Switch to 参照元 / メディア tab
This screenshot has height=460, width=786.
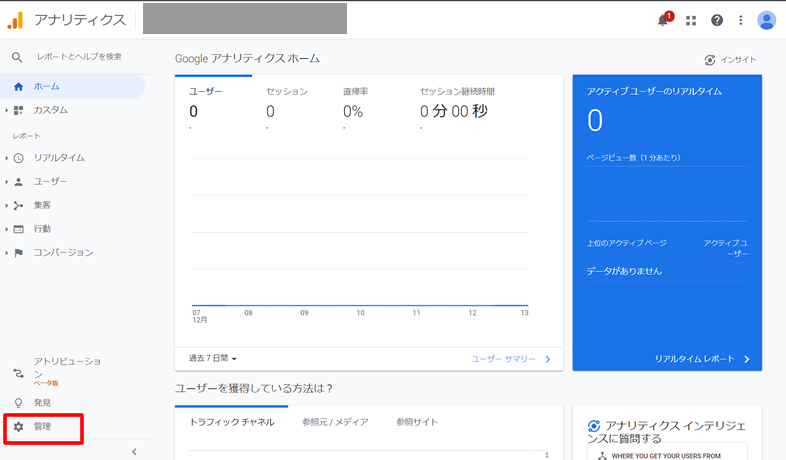pyautogui.click(x=335, y=422)
